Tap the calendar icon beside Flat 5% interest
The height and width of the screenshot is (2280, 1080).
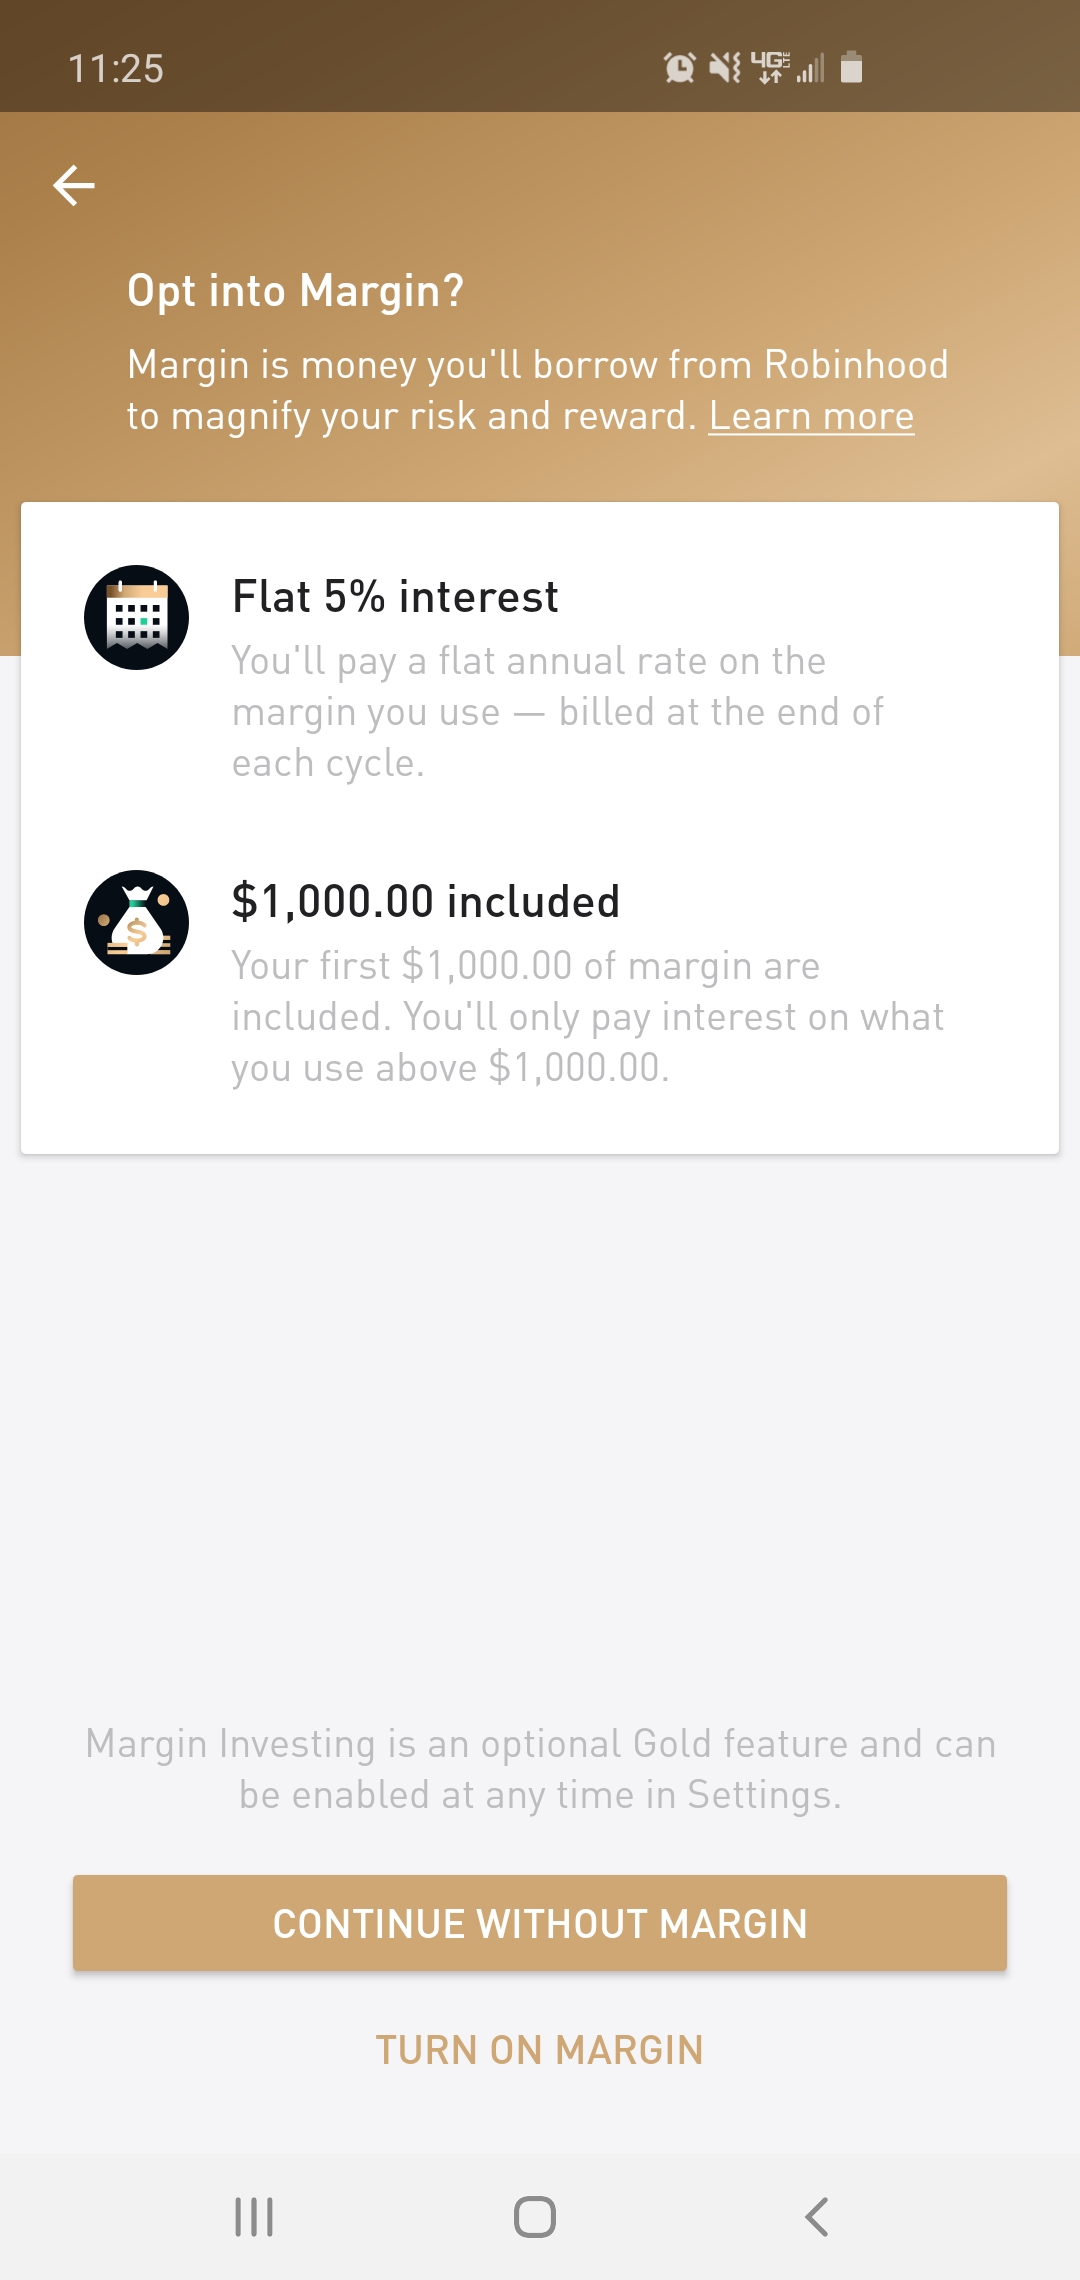[x=137, y=617]
